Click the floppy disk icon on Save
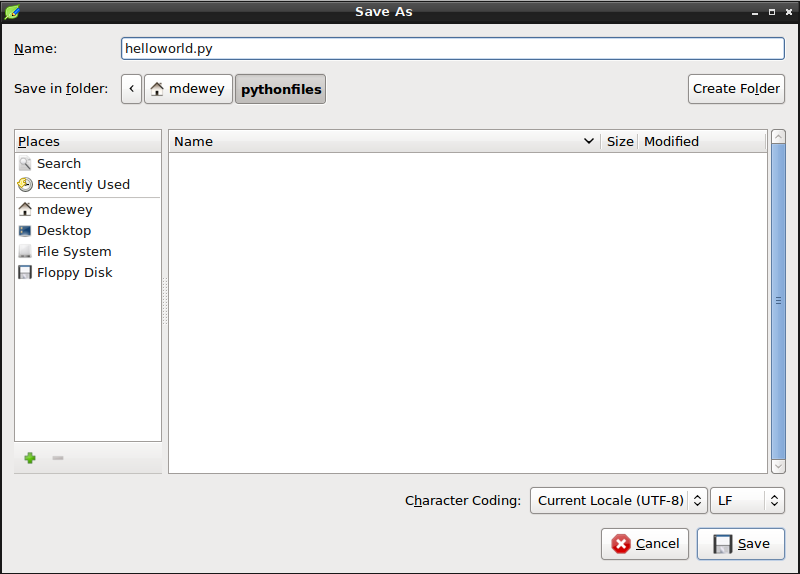Image resolution: width=800 pixels, height=574 pixels. point(722,544)
